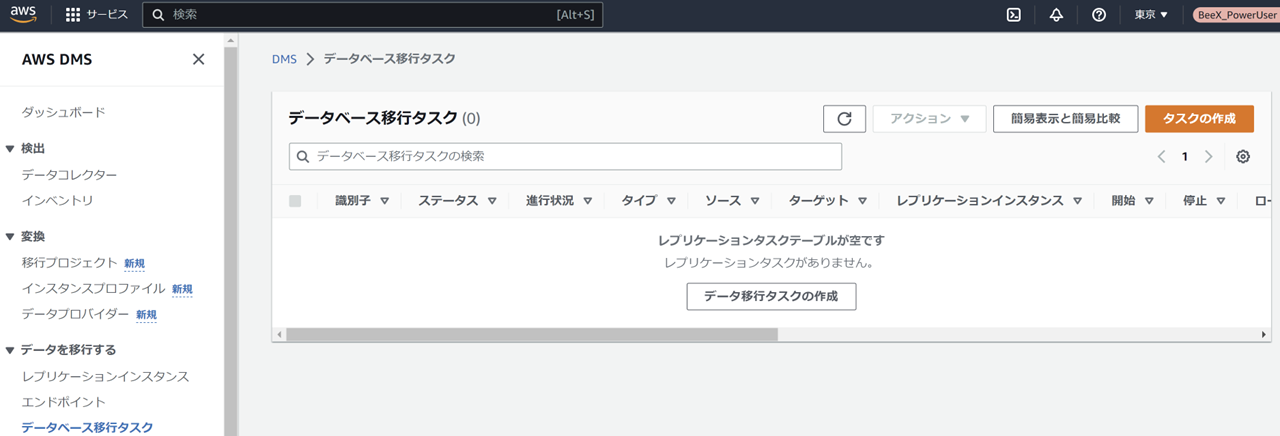The height and width of the screenshot is (436, 1280).
Task: Click page number 1 in pagination
Action: (1185, 157)
